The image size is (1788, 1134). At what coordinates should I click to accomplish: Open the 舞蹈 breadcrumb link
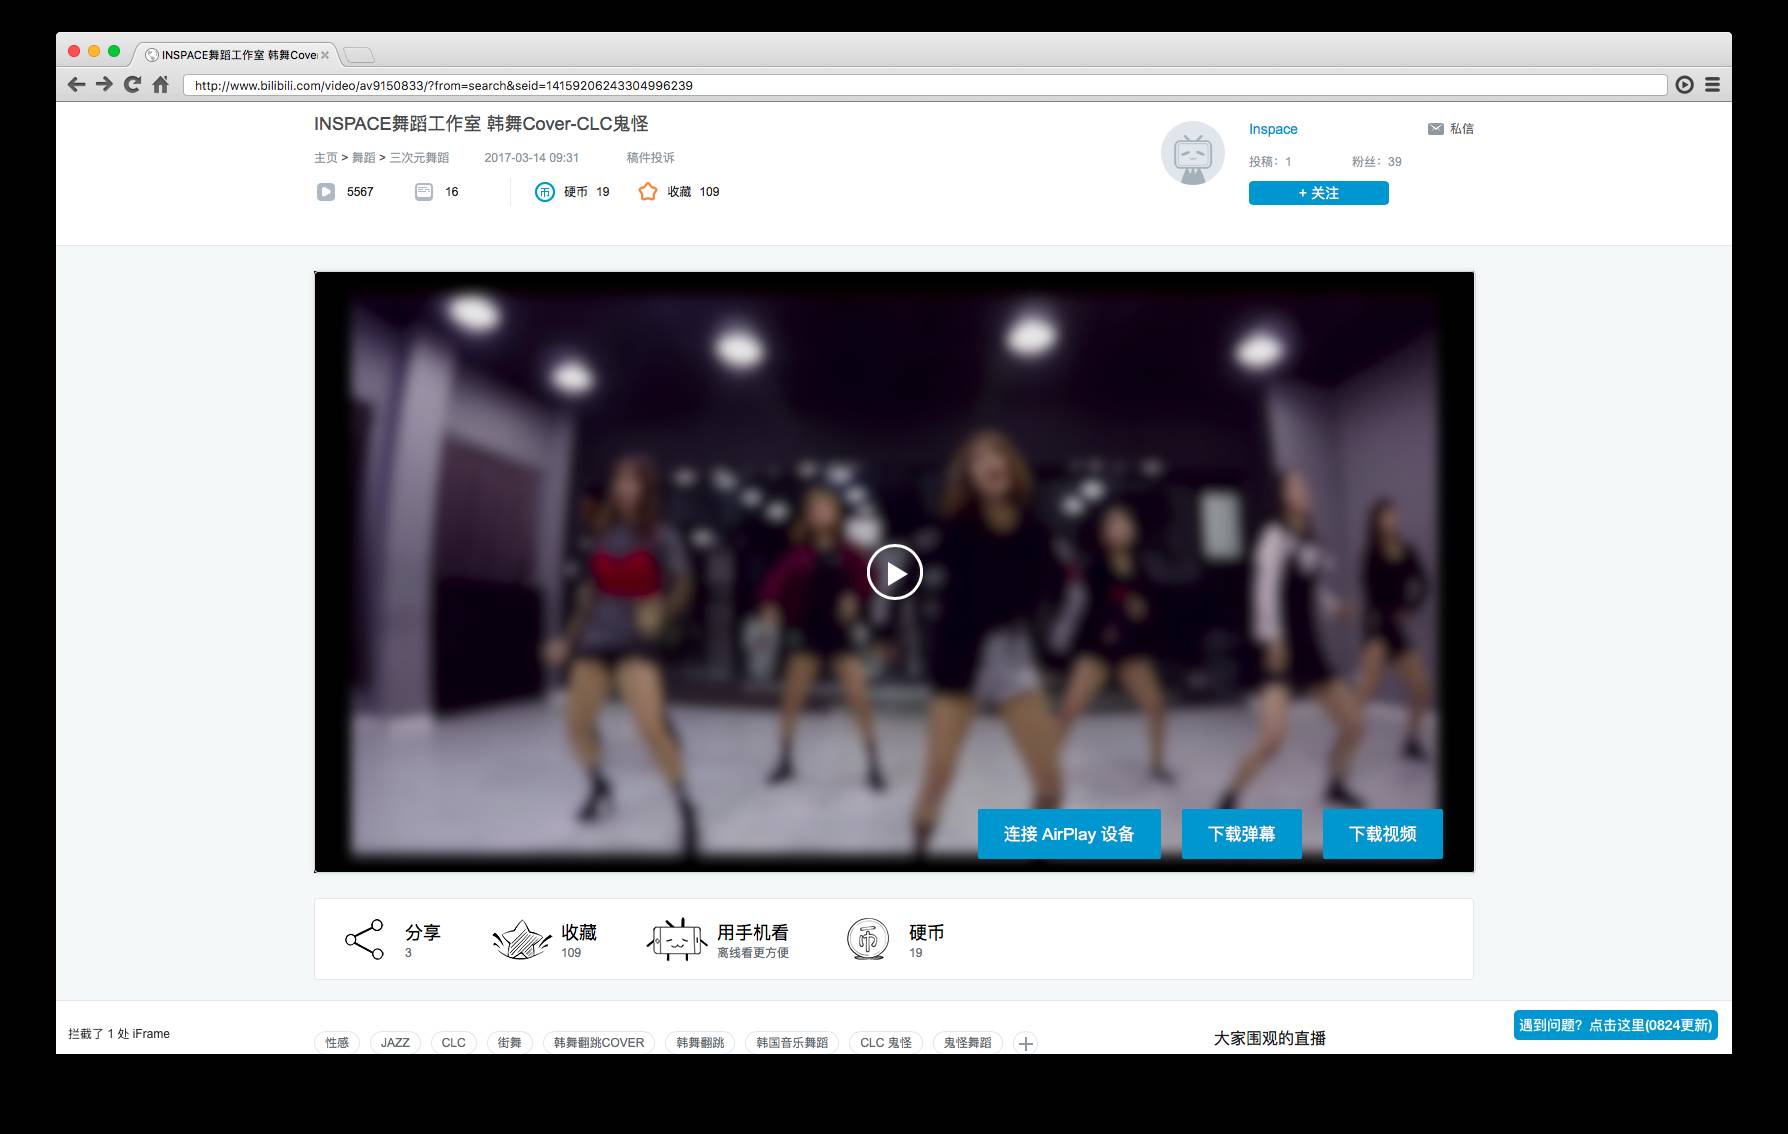pyautogui.click(x=364, y=158)
